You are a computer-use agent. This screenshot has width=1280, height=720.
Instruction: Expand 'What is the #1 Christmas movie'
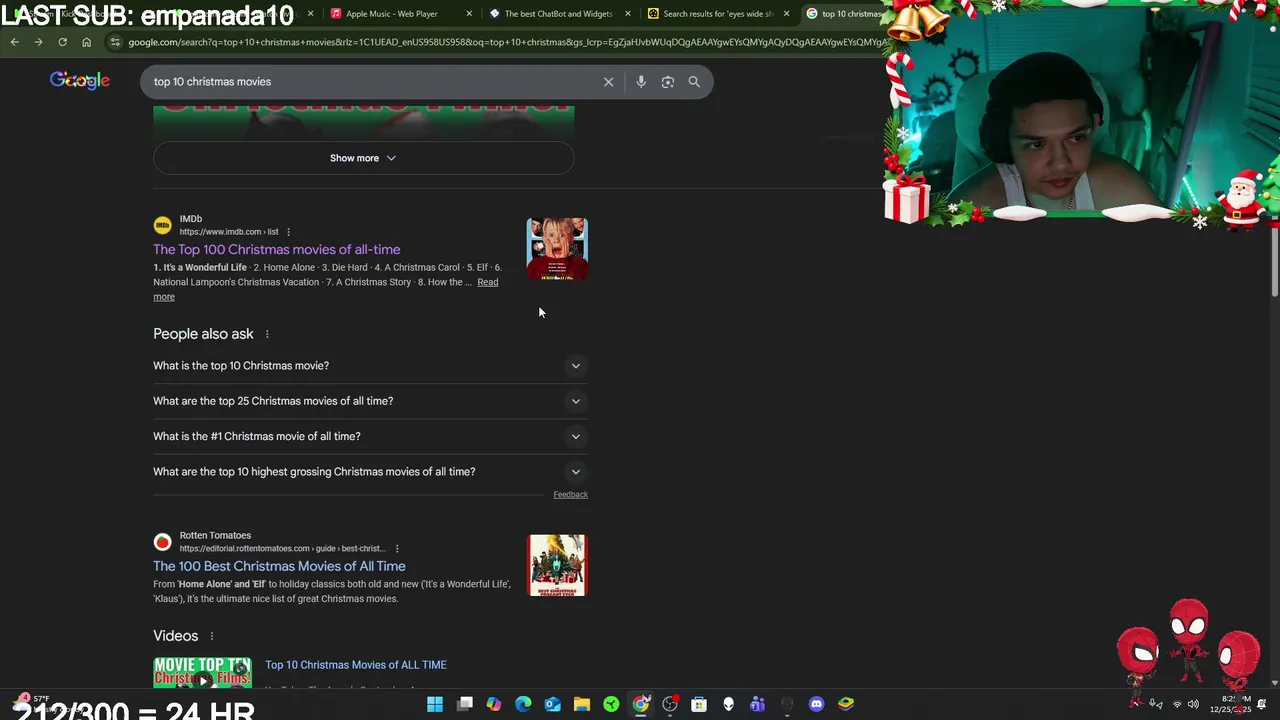(370, 436)
